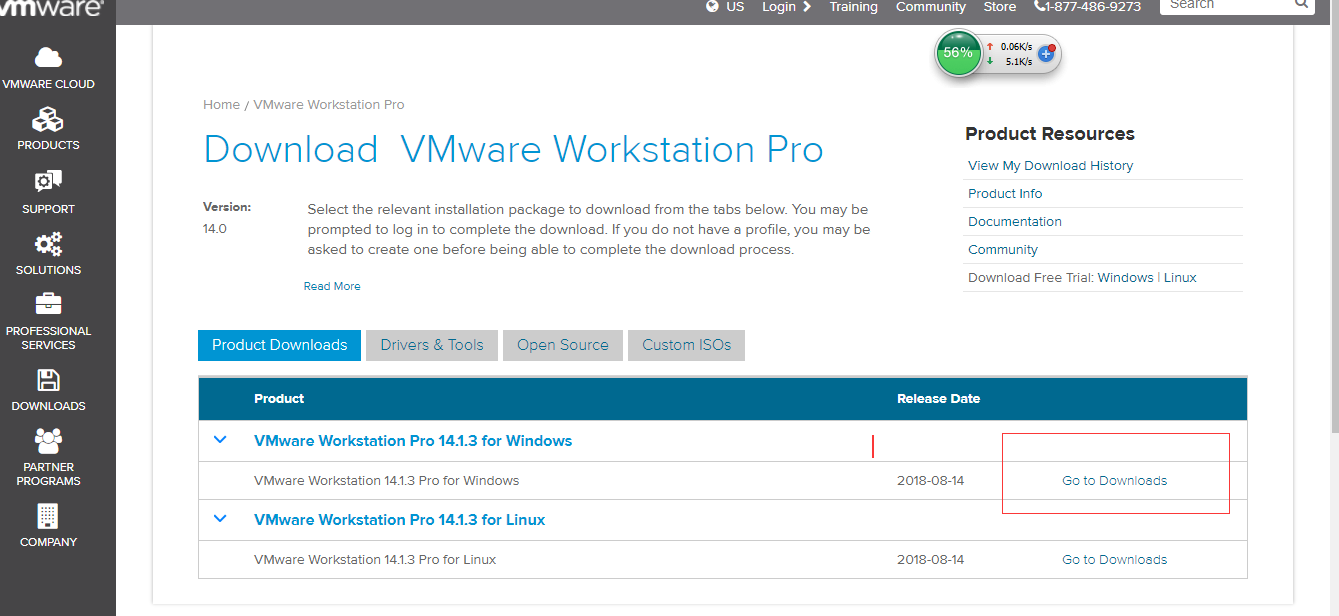This screenshot has width=1339, height=616.
Task: Open the Training menu item
Action: pos(853,6)
